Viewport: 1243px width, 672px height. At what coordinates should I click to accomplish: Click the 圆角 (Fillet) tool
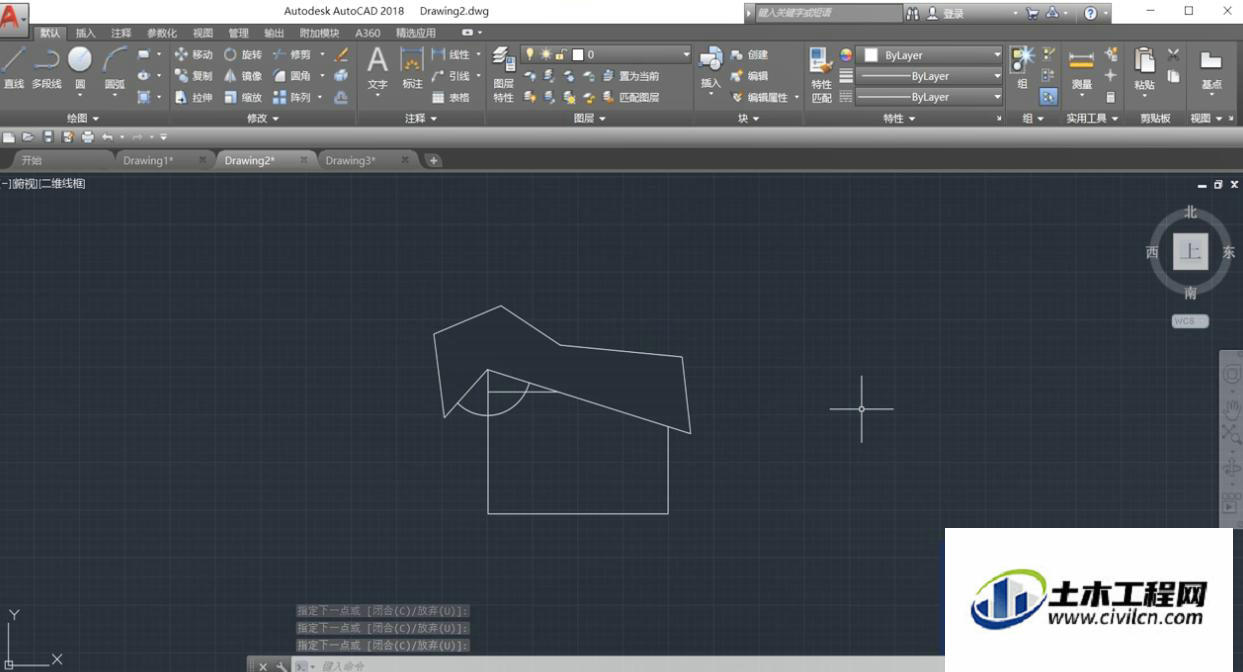(291, 76)
